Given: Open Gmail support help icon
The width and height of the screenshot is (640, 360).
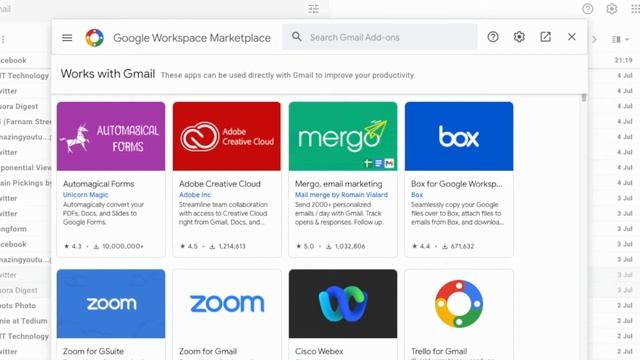Looking at the screenshot, I should pos(587,9).
